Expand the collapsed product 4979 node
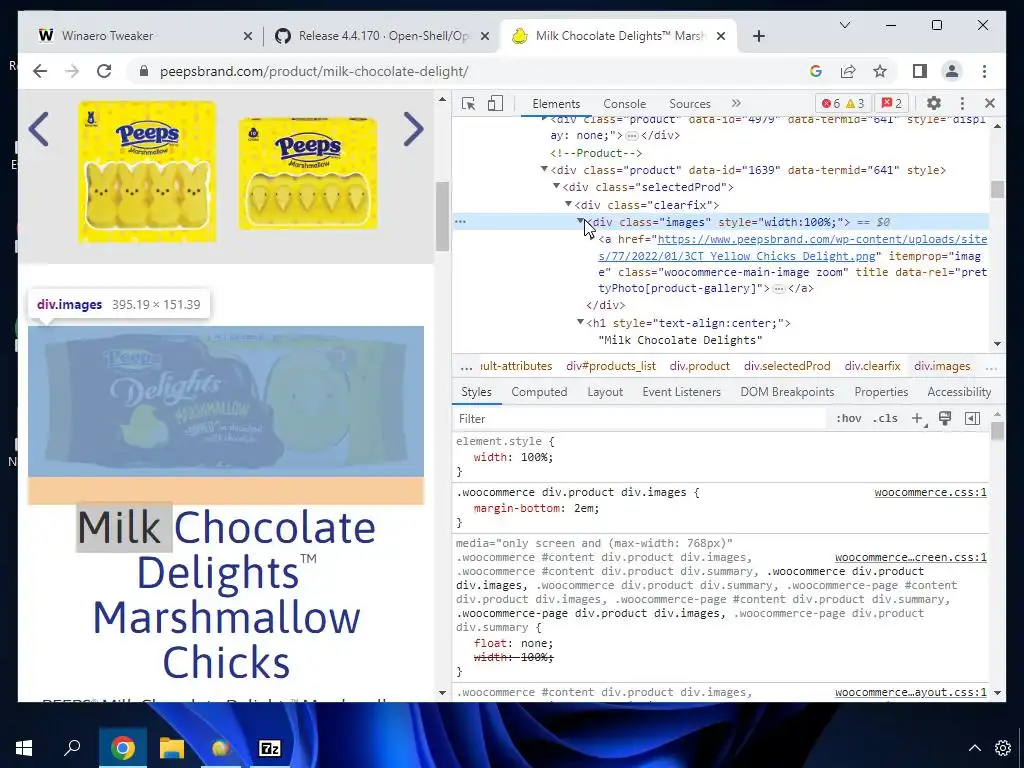1024x768 pixels. click(544, 120)
